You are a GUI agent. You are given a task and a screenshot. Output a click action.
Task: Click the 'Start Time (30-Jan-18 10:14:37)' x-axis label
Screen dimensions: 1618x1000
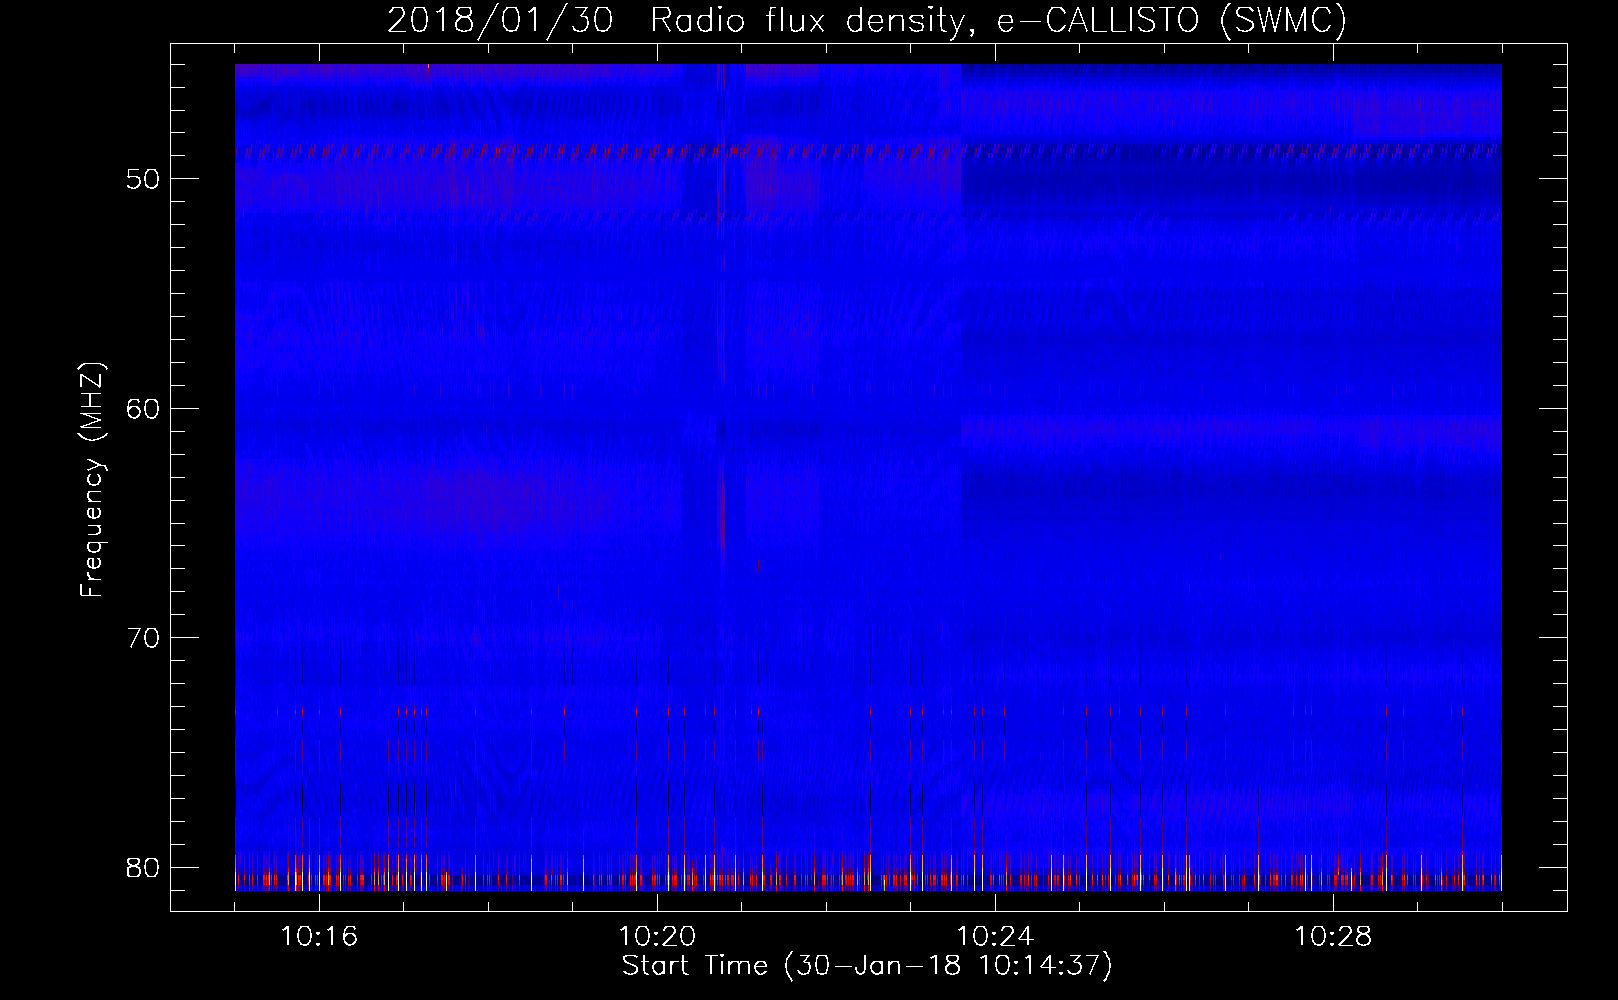pyautogui.click(x=867, y=966)
